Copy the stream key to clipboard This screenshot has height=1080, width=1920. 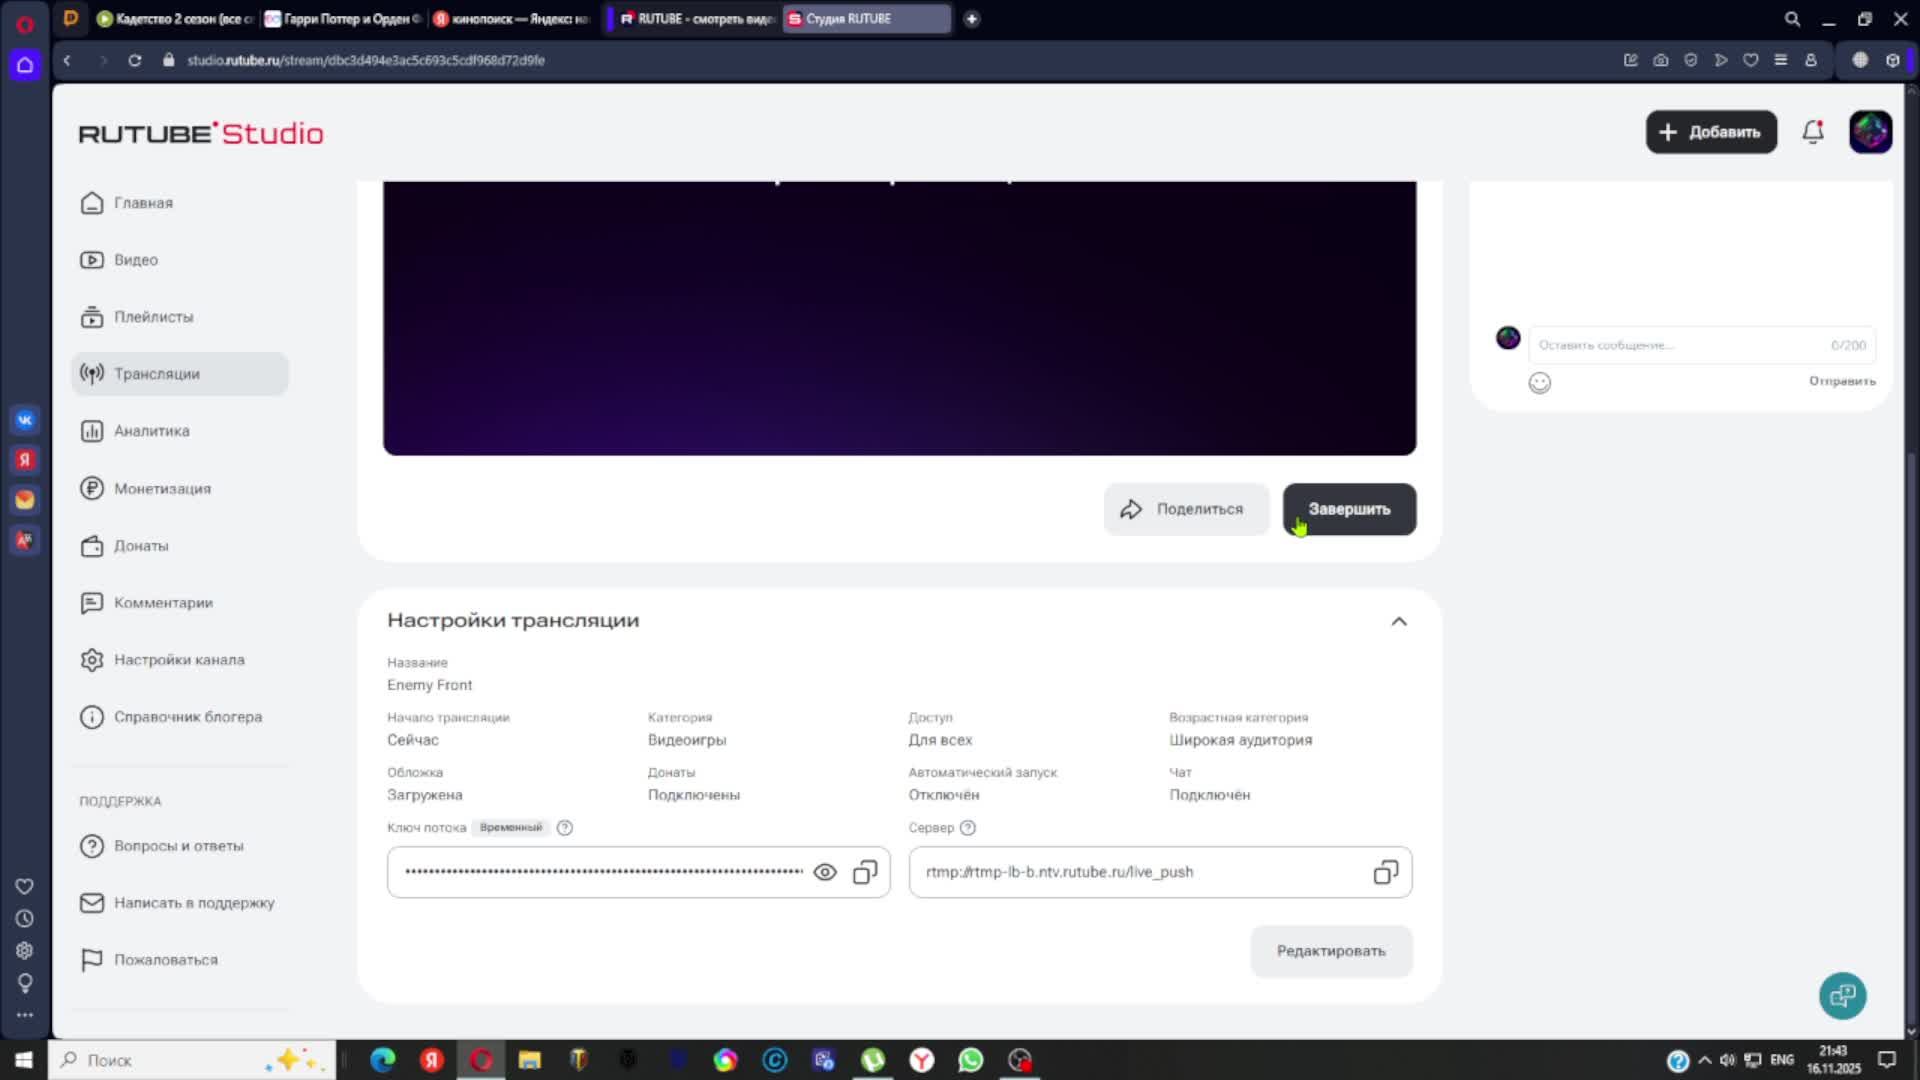(x=865, y=872)
